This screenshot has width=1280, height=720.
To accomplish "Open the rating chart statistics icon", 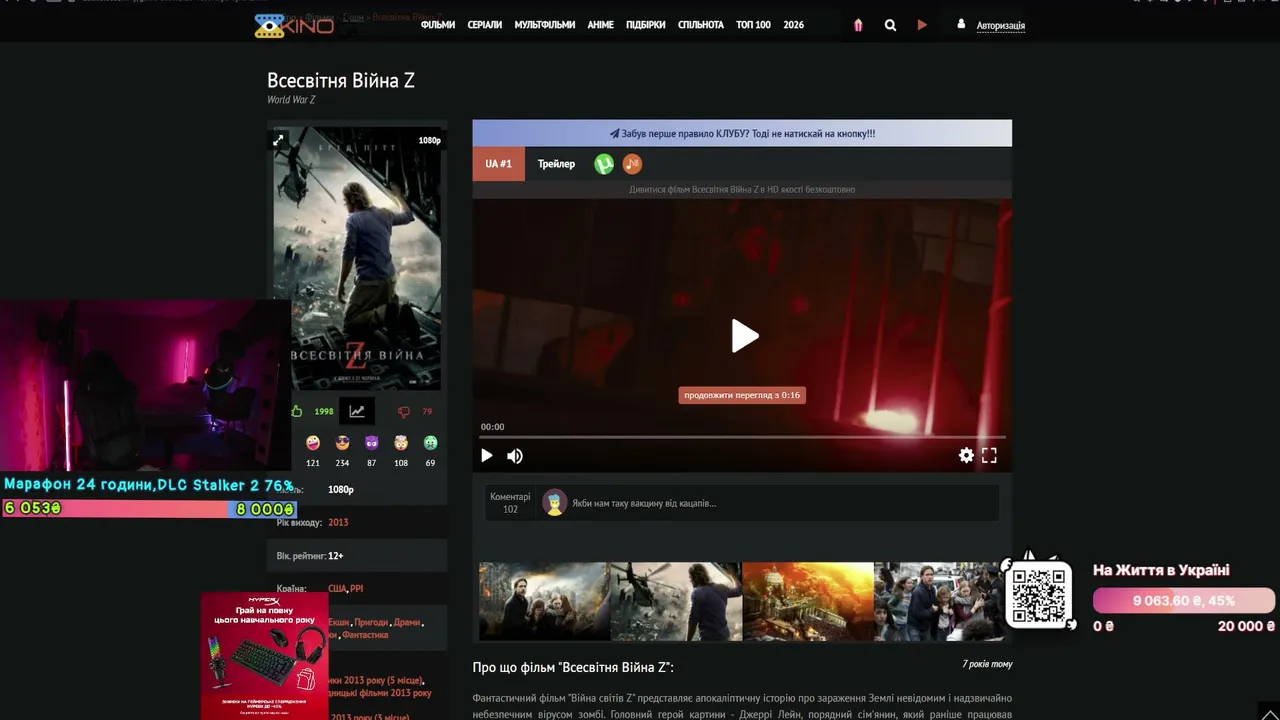I will pyautogui.click(x=356, y=411).
